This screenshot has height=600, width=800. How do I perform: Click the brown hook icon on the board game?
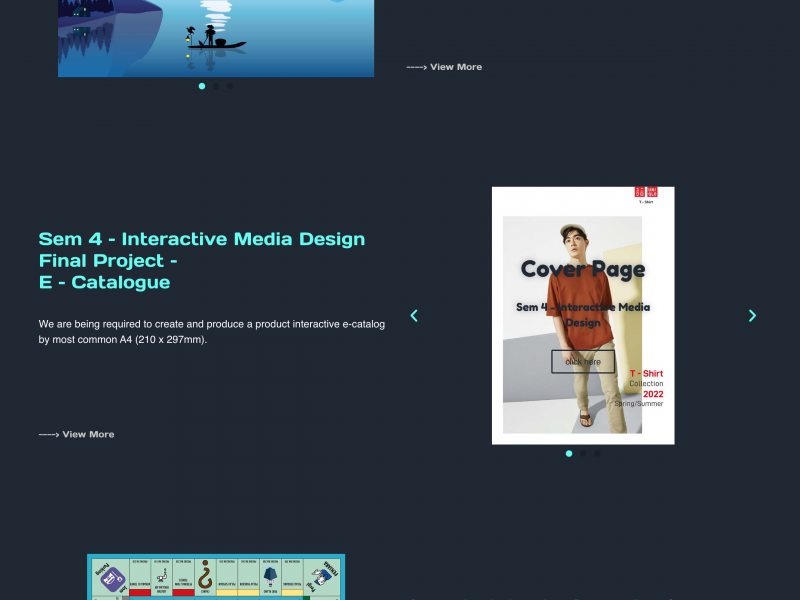[x=206, y=578]
